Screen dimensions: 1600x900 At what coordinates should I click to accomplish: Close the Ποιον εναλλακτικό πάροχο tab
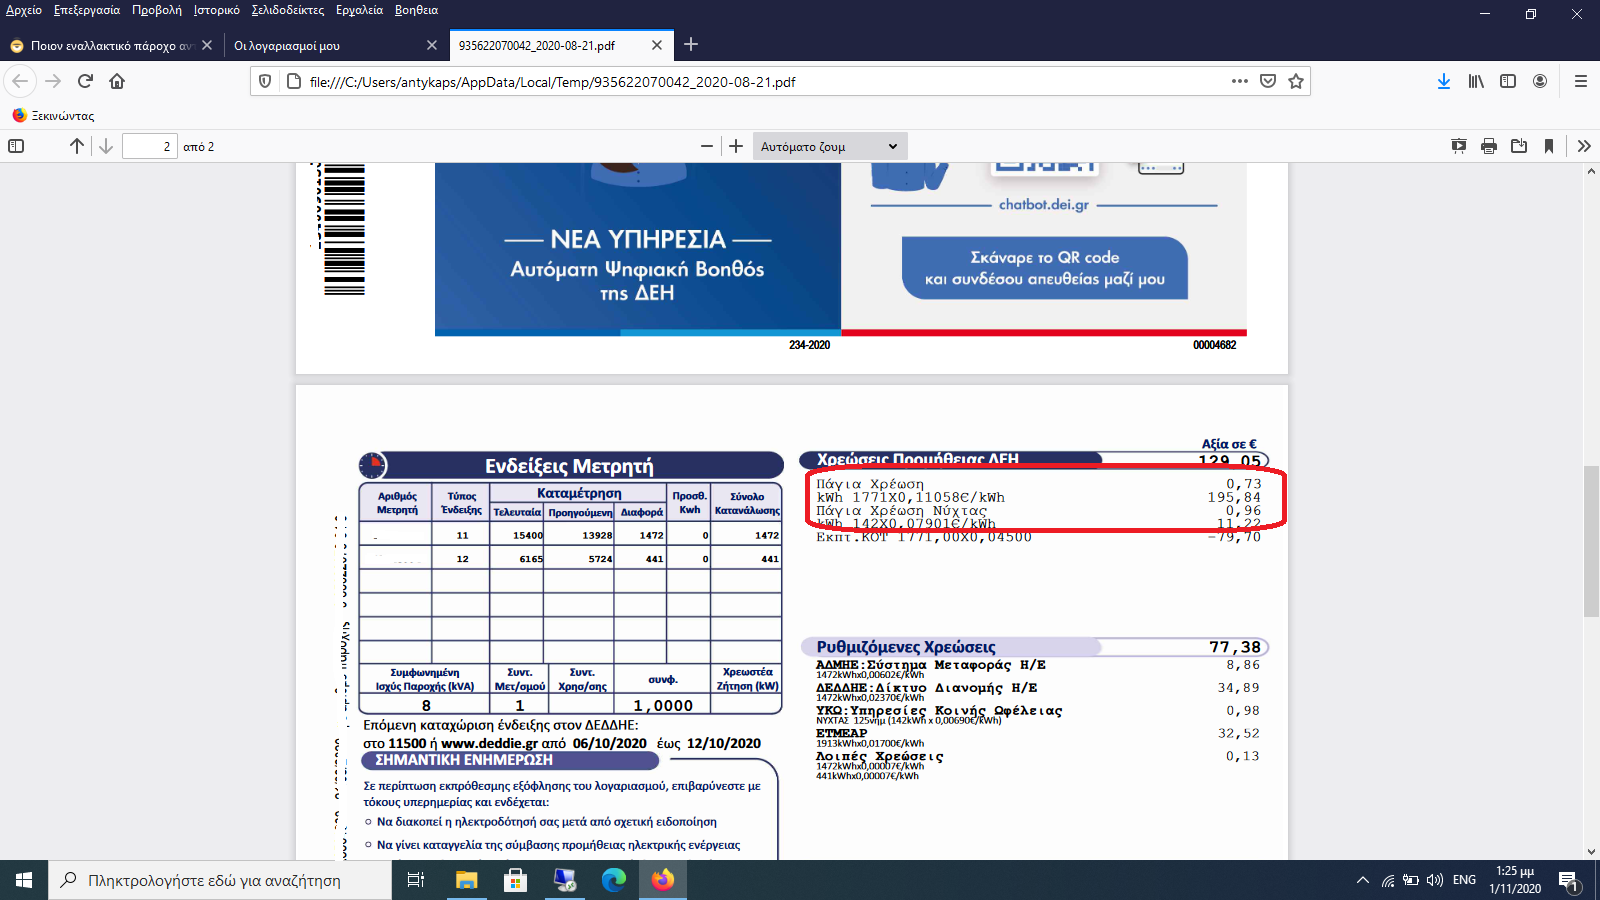207,45
